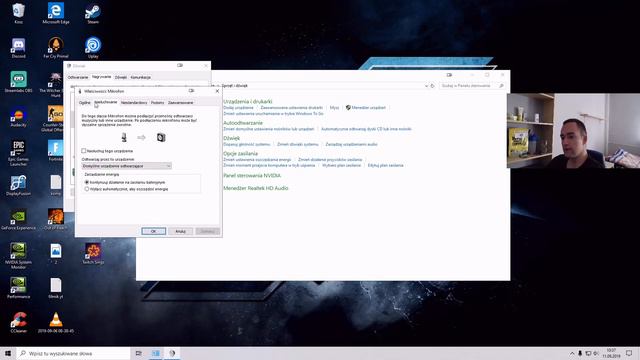Click the microphone tray icon

click(580, 353)
